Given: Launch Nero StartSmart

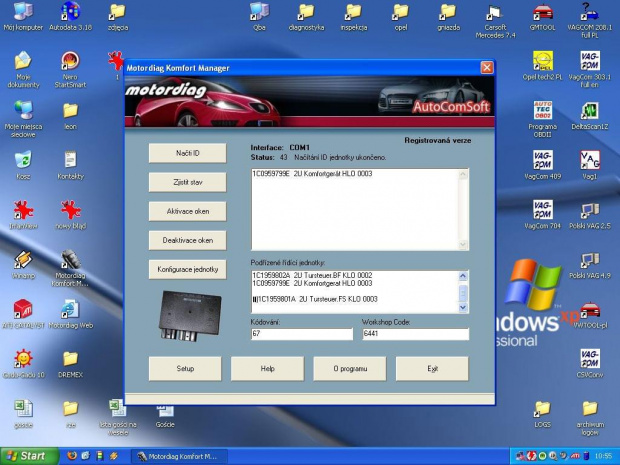Looking at the screenshot, I should 70,70.
